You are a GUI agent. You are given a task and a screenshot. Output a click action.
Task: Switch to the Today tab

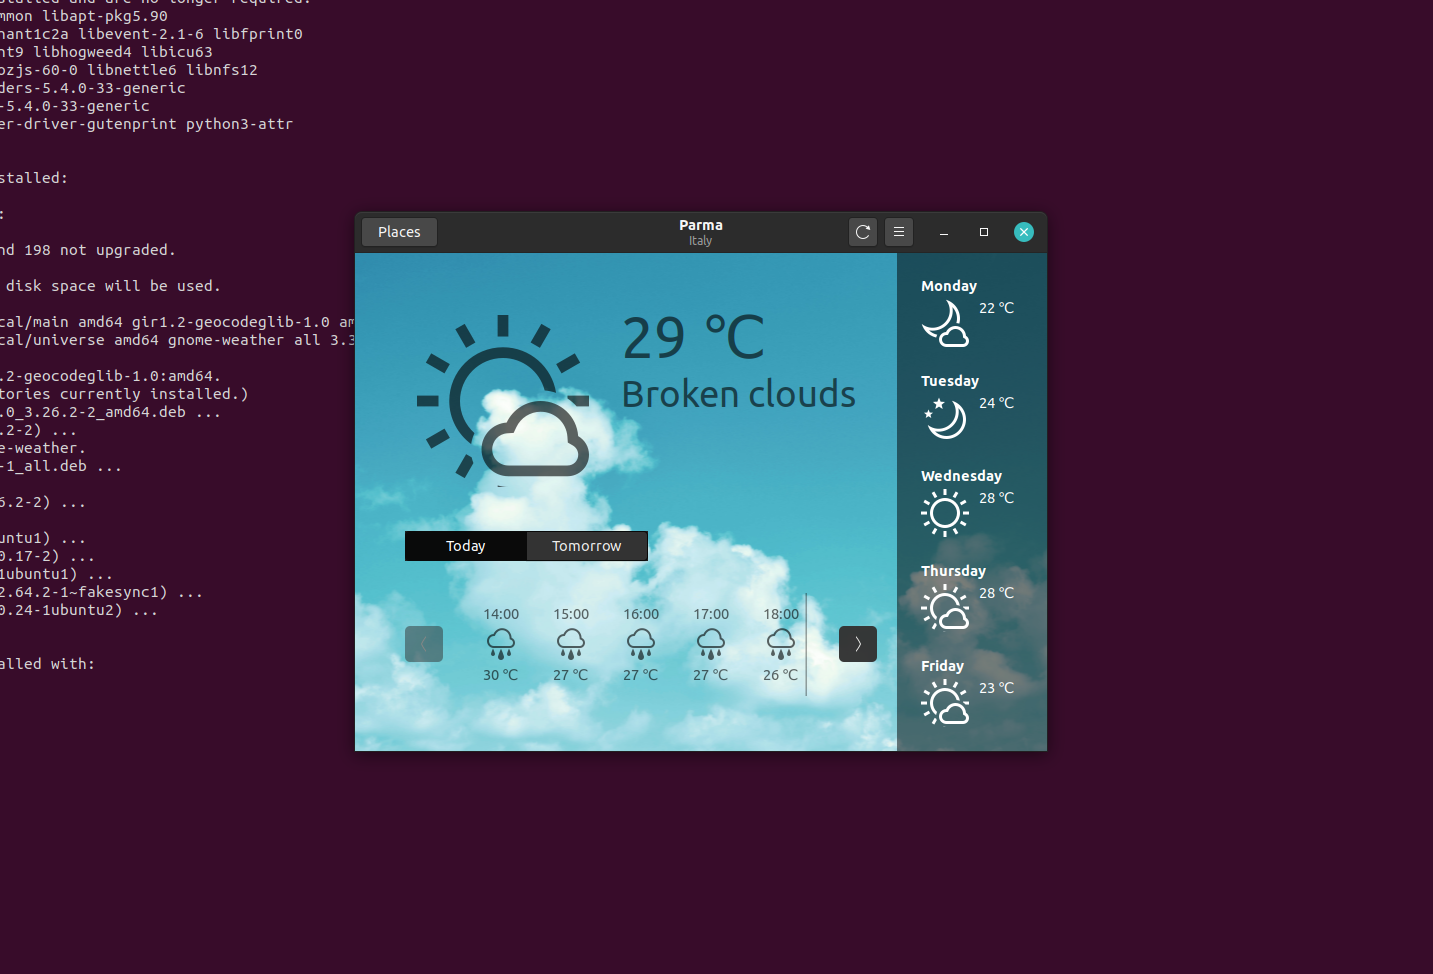[465, 545]
